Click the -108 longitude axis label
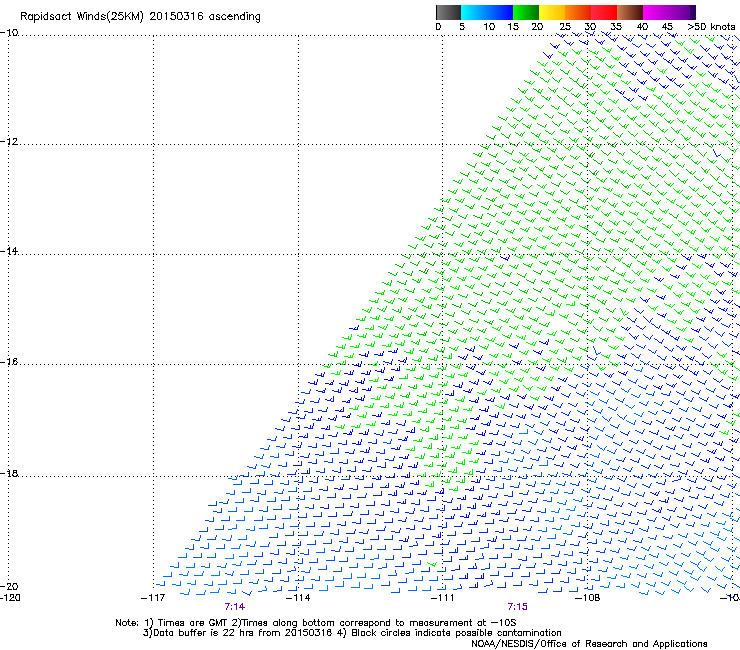The image size is (740, 650). (x=587, y=598)
